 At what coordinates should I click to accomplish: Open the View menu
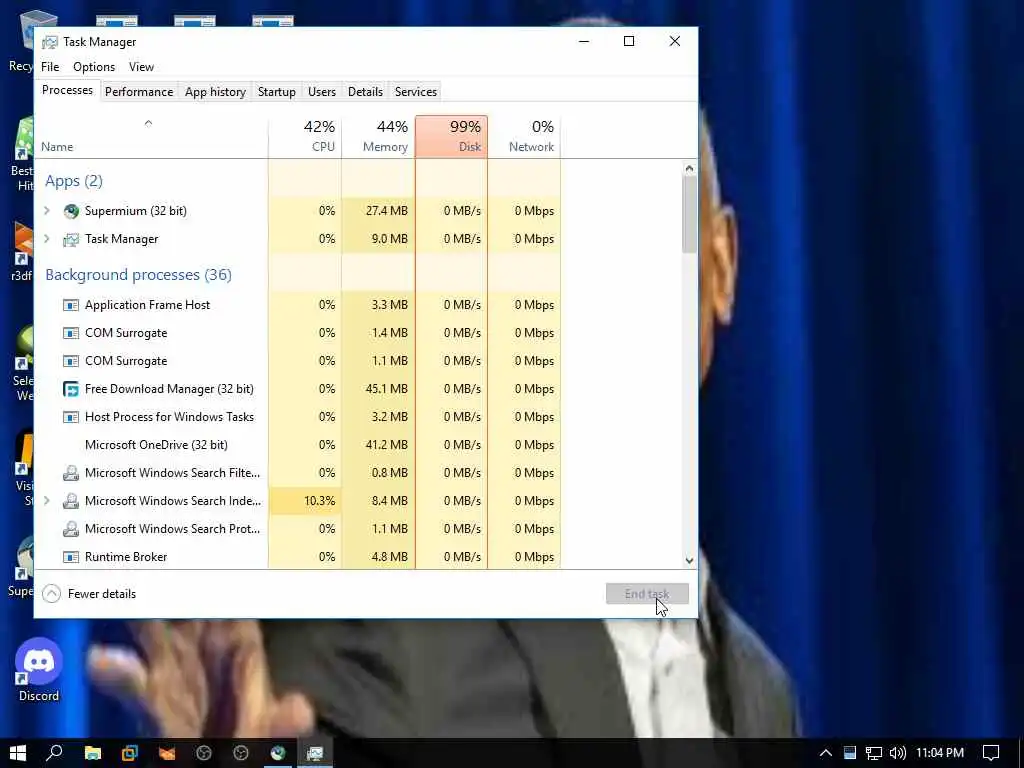(x=141, y=67)
